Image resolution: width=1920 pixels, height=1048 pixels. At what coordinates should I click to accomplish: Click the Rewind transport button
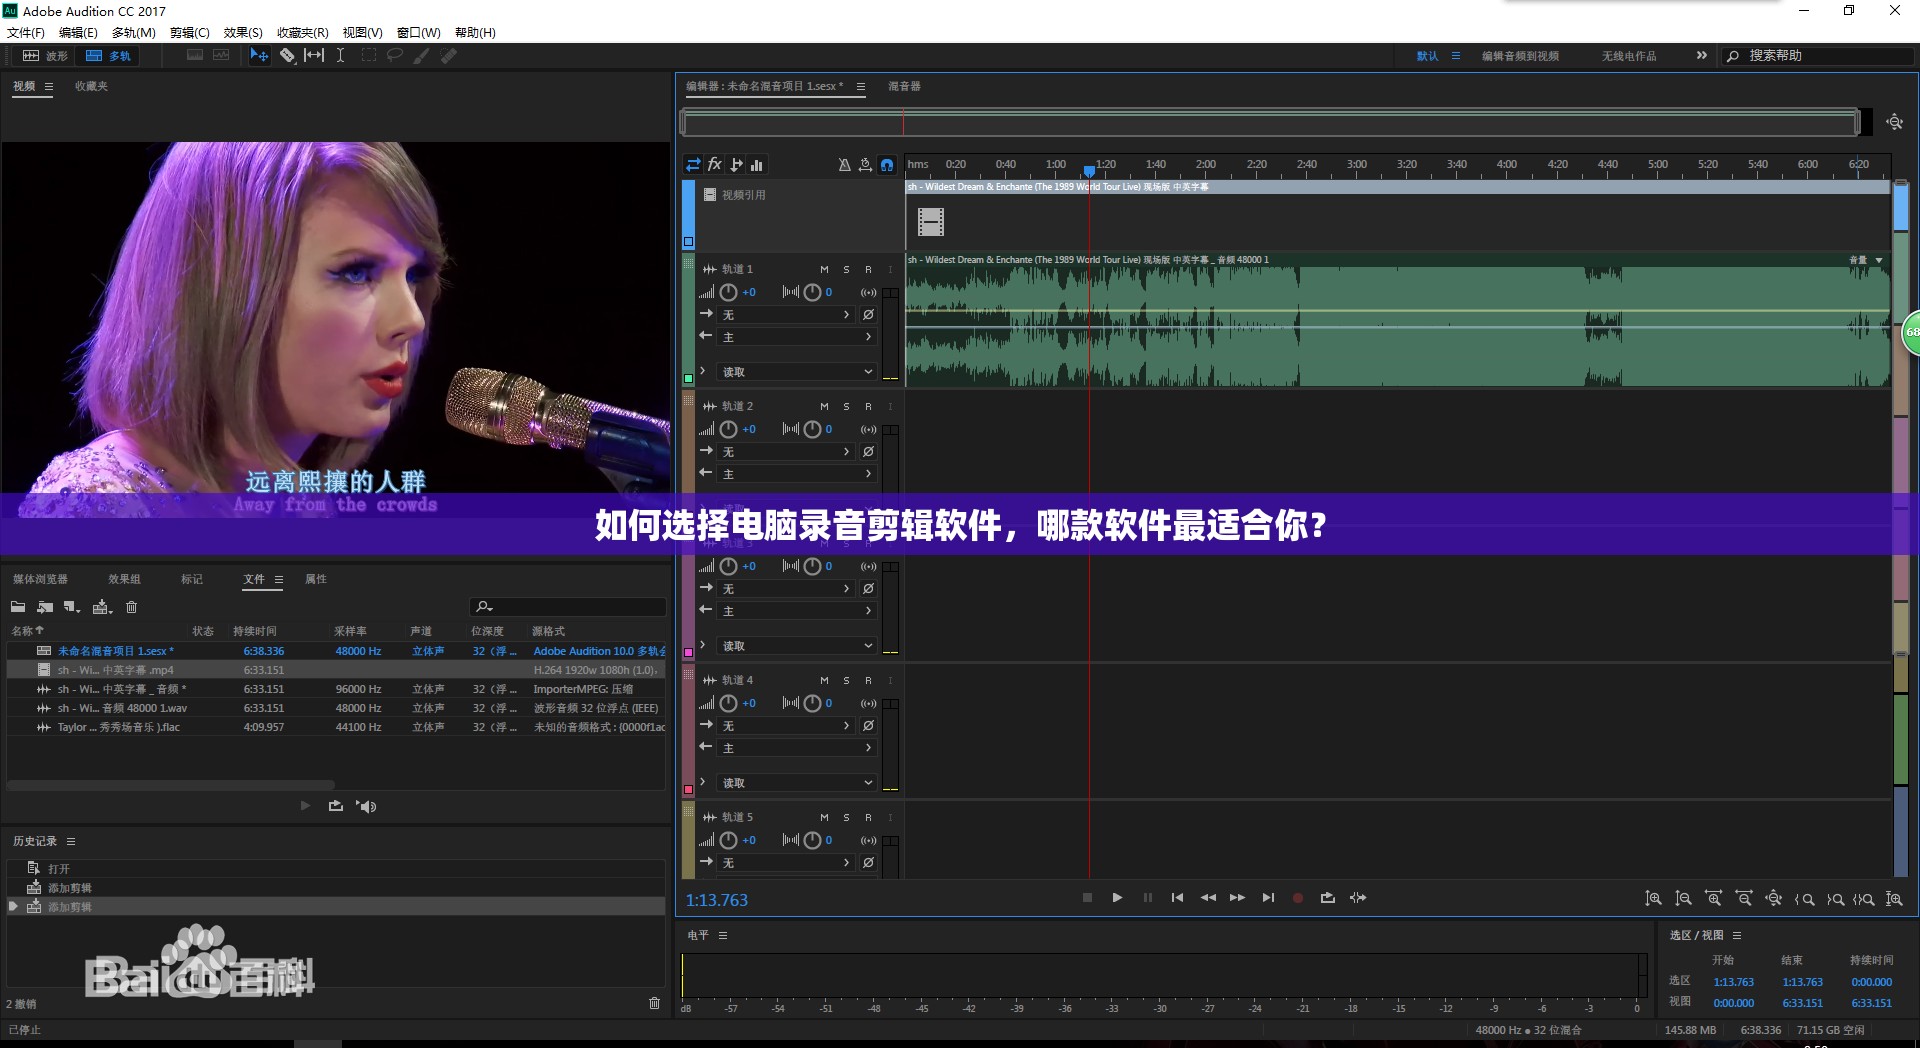click(x=1208, y=898)
